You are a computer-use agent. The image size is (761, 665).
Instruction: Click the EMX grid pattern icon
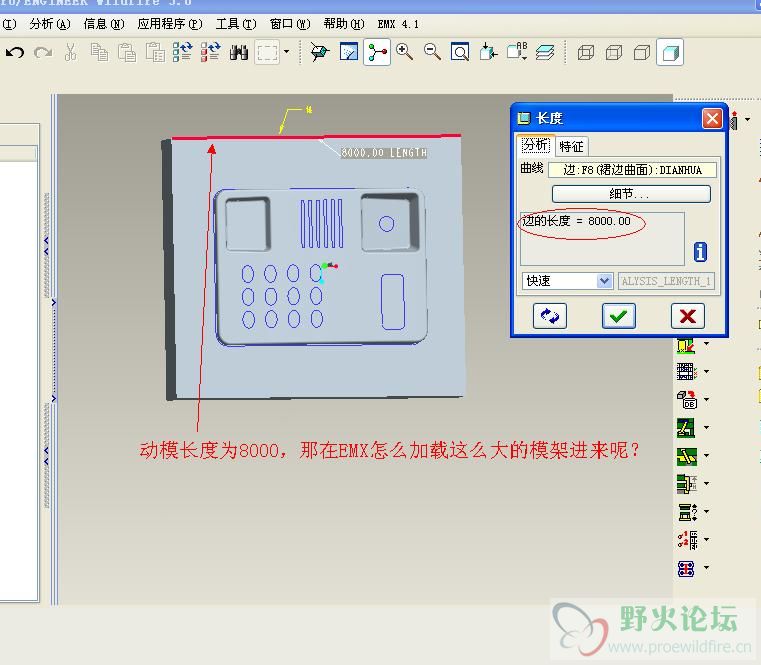pyautogui.click(x=686, y=372)
